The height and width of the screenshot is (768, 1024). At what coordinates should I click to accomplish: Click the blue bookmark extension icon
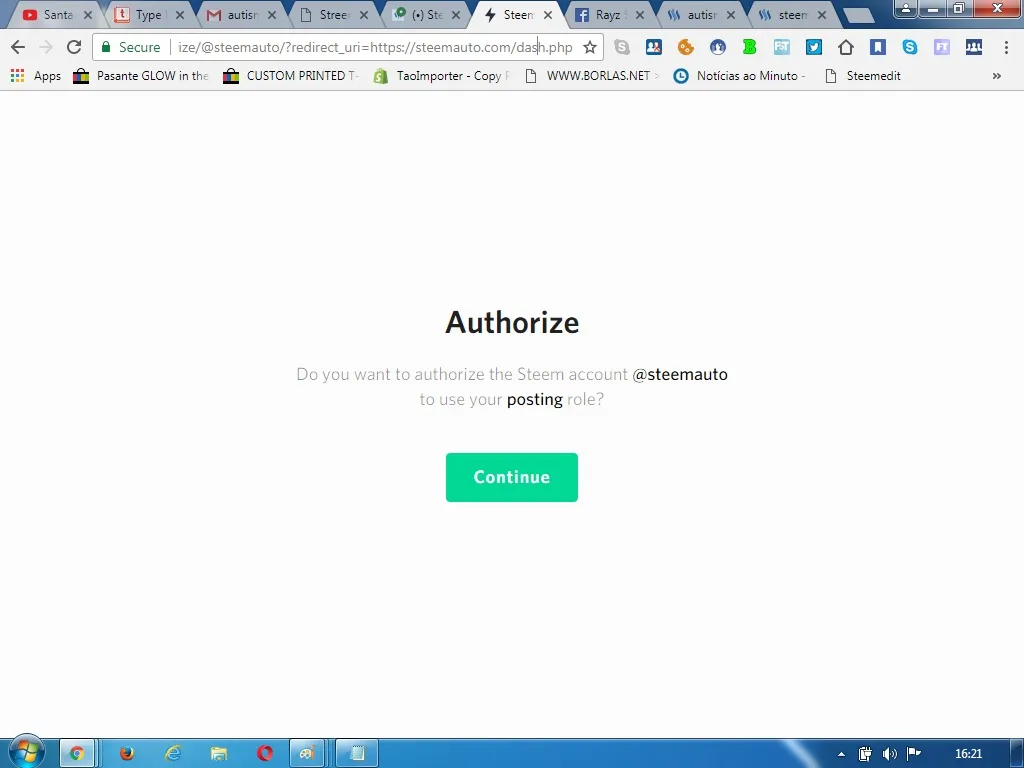point(878,47)
